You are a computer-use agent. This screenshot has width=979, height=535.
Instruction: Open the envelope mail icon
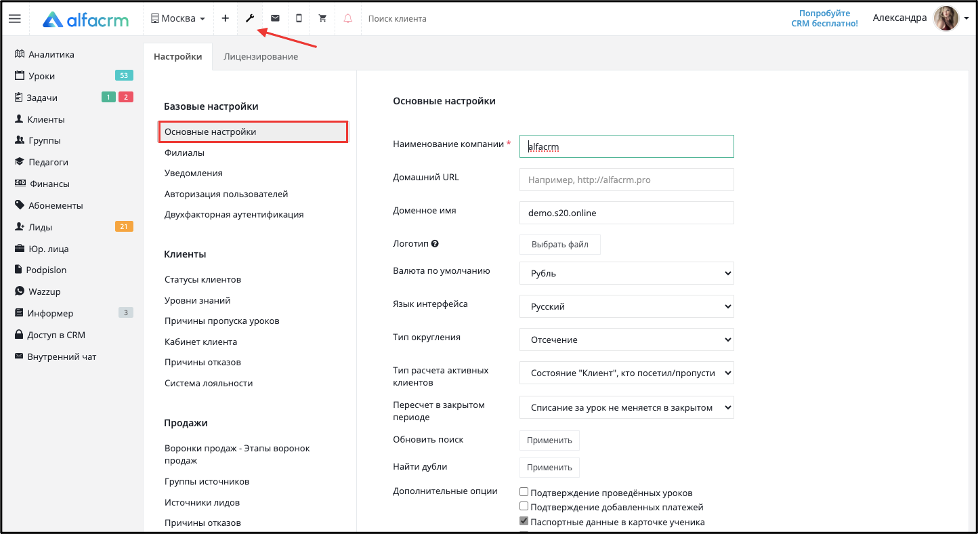point(275,18)
